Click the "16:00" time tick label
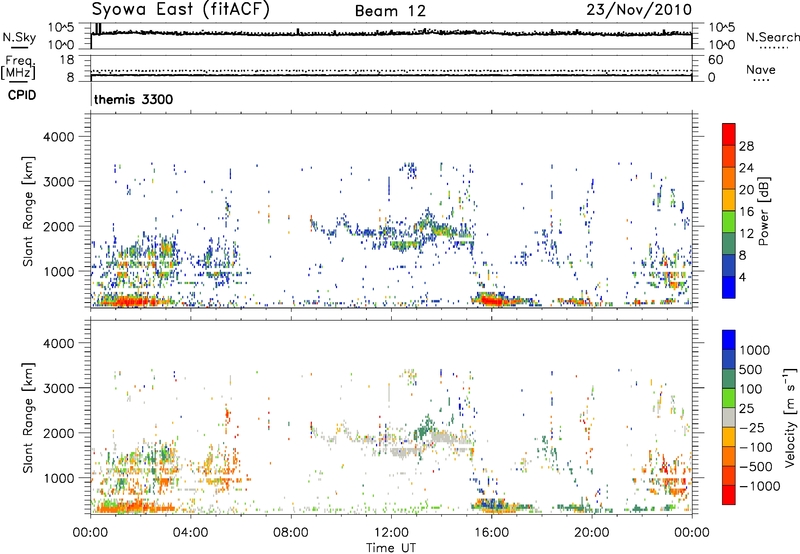 [x=491, y=533]
